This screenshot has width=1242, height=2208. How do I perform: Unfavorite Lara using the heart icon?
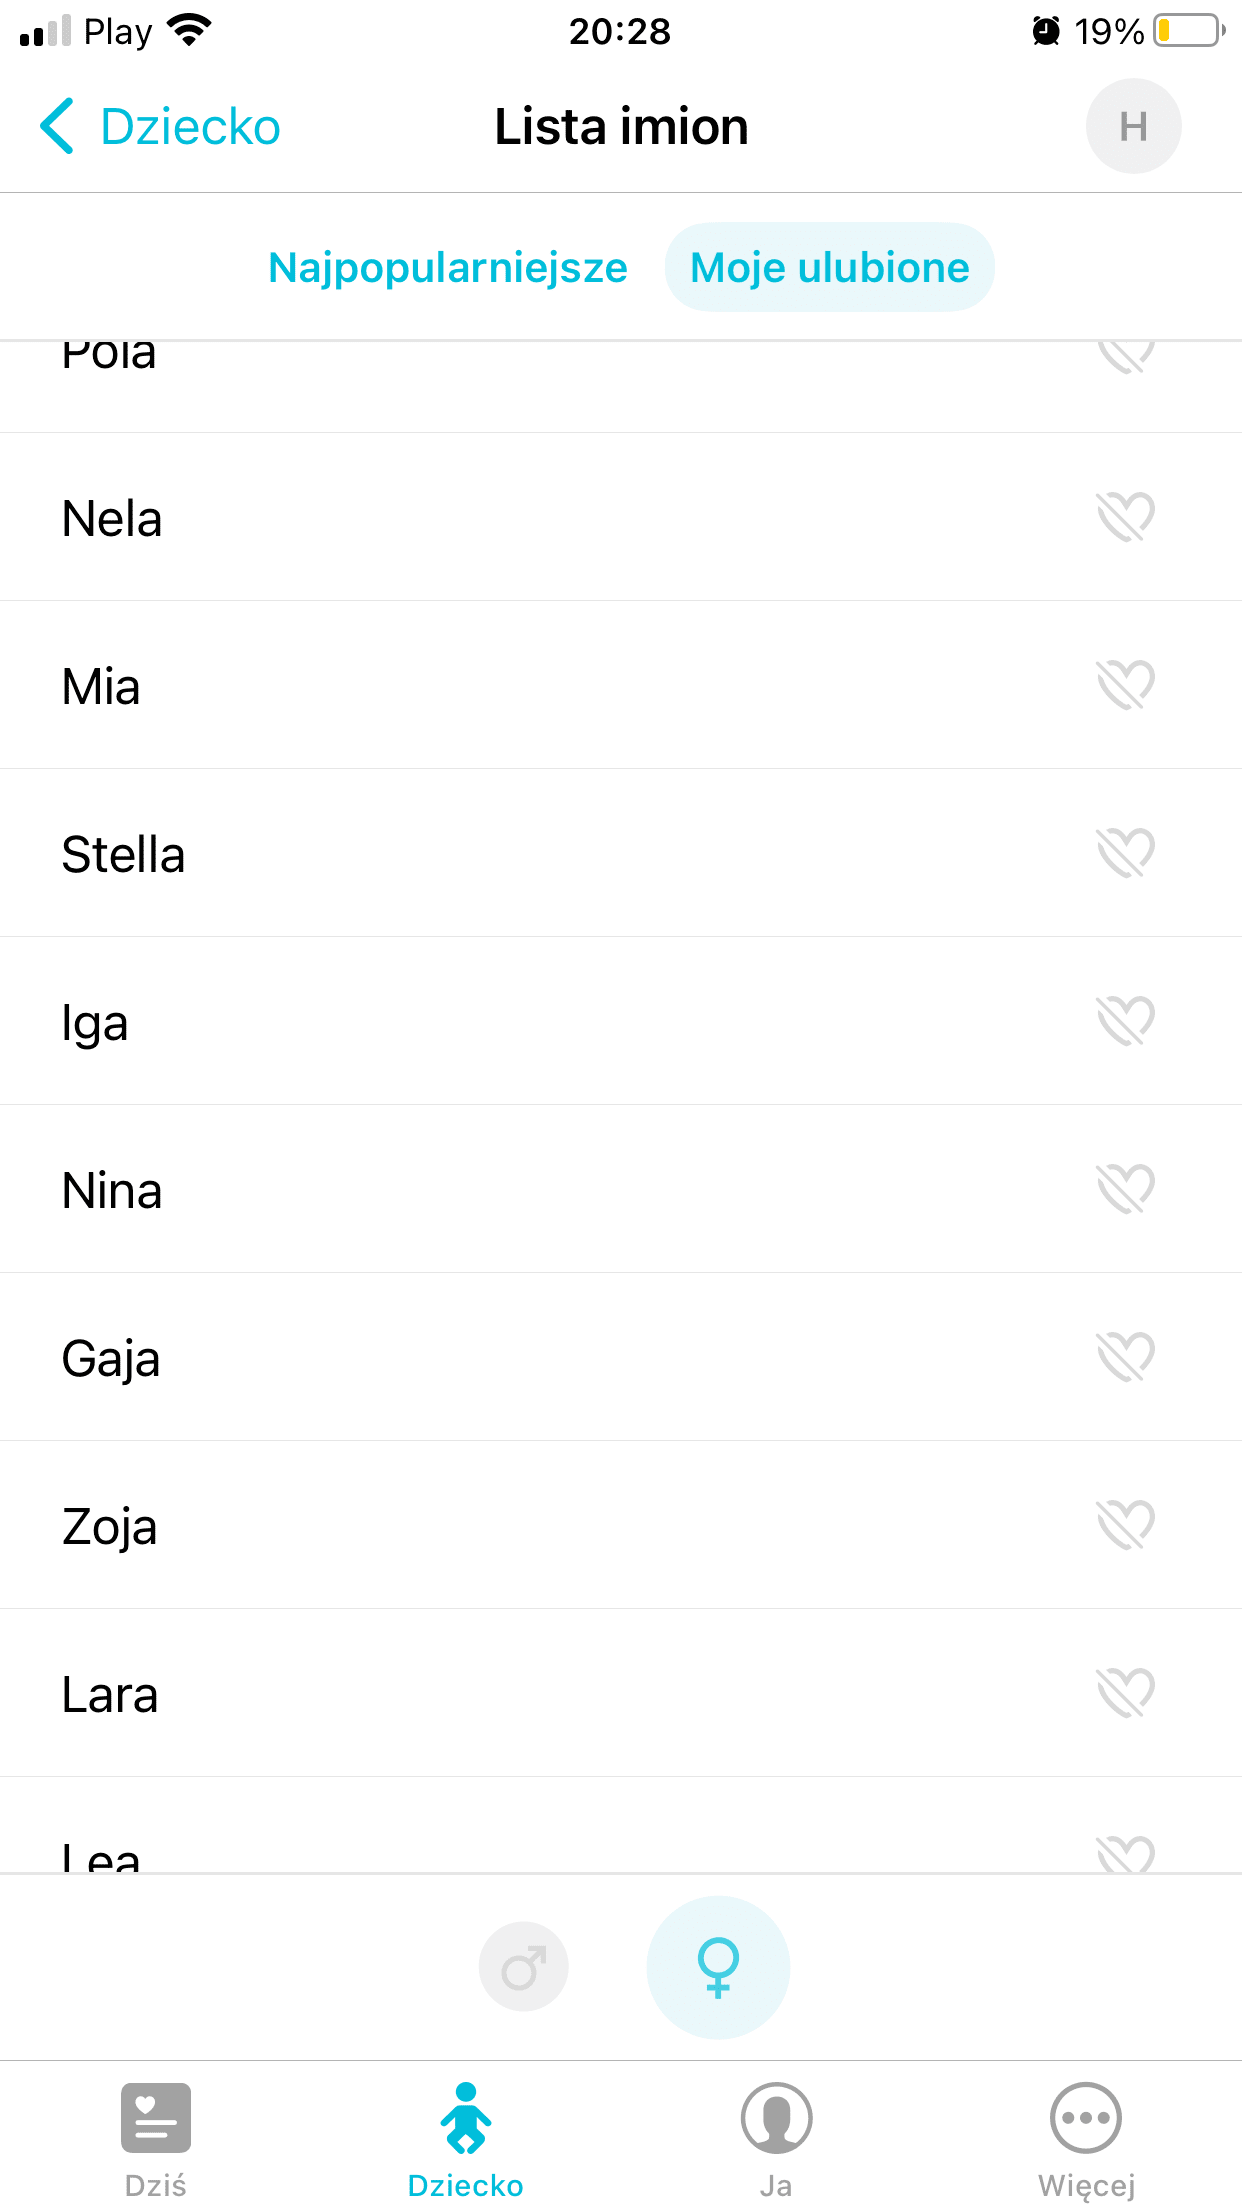coord(1125,1693)
